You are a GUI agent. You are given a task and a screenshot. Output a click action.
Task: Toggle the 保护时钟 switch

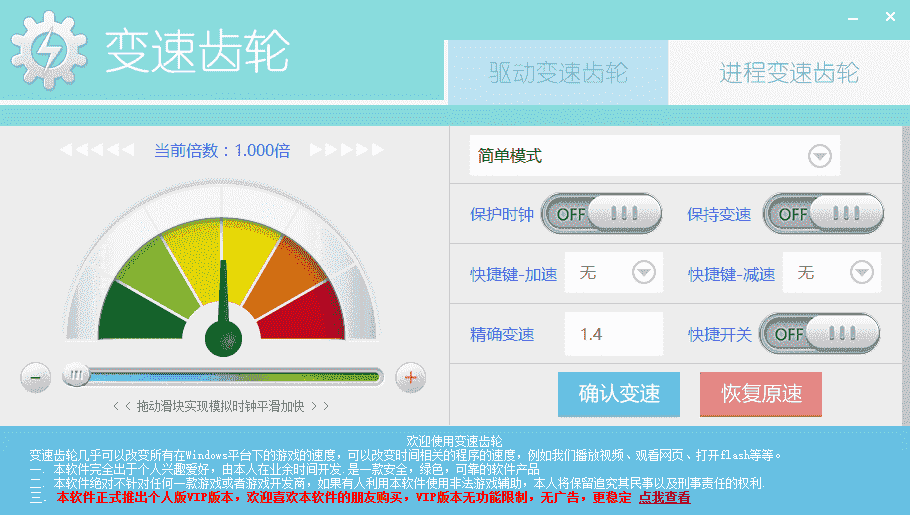[601, 214]
